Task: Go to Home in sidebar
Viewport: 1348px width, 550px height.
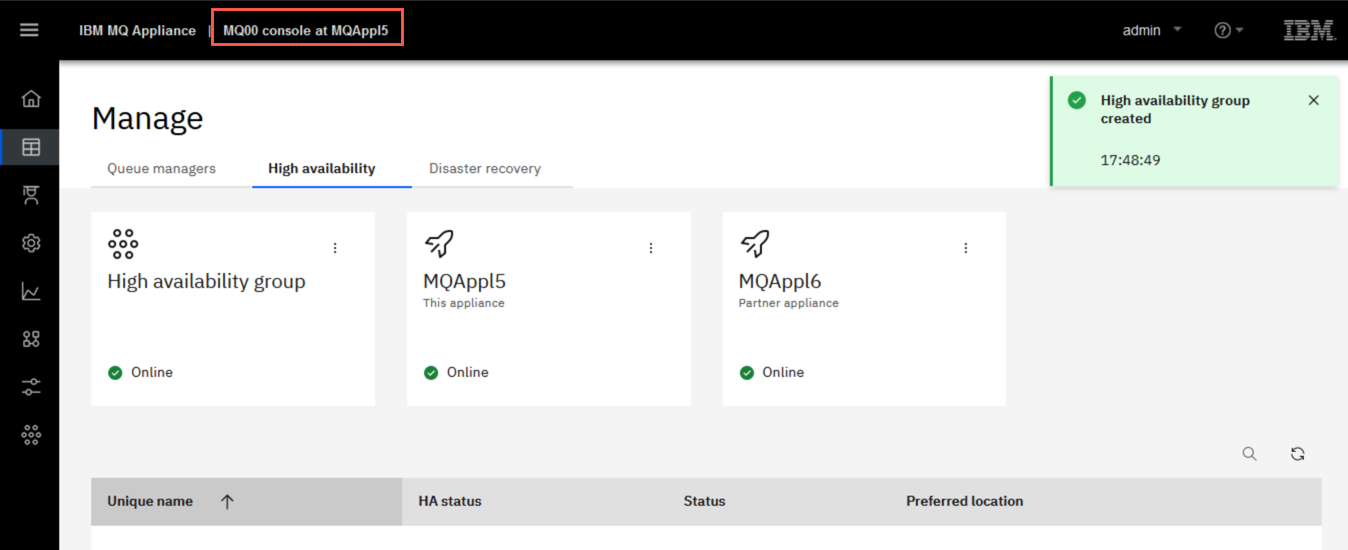Action: click(x=31, y=98)
